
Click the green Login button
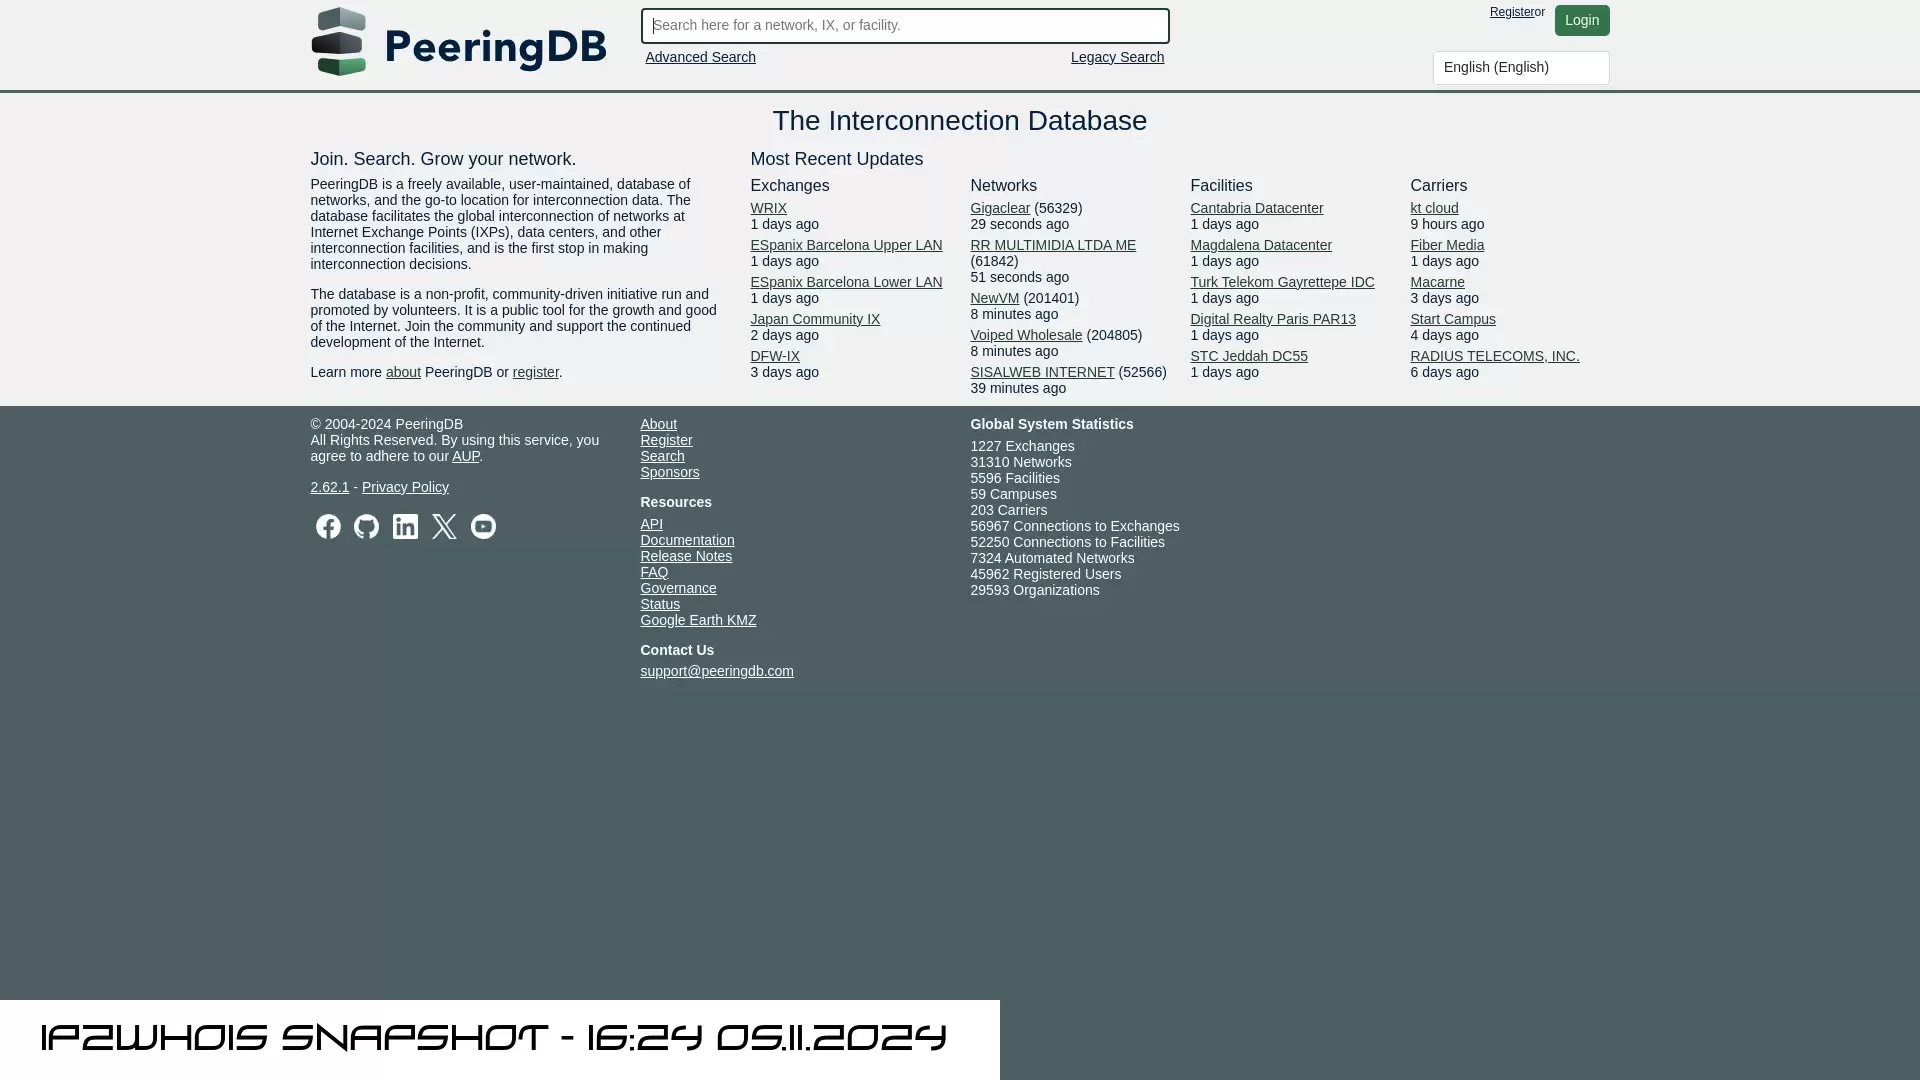pos(1581,20)
